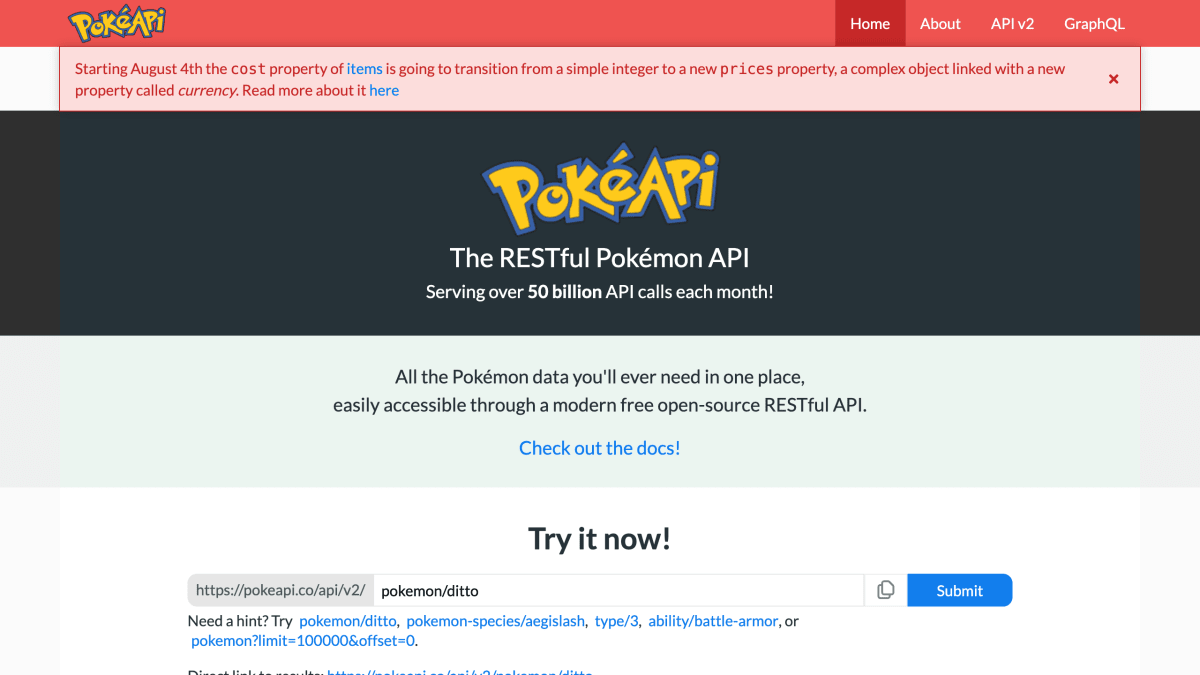Try the pokemon?limit=100000&offset=0 hint link
Viewport: 1200px width, 675px height.
click(x=303, y=641)
